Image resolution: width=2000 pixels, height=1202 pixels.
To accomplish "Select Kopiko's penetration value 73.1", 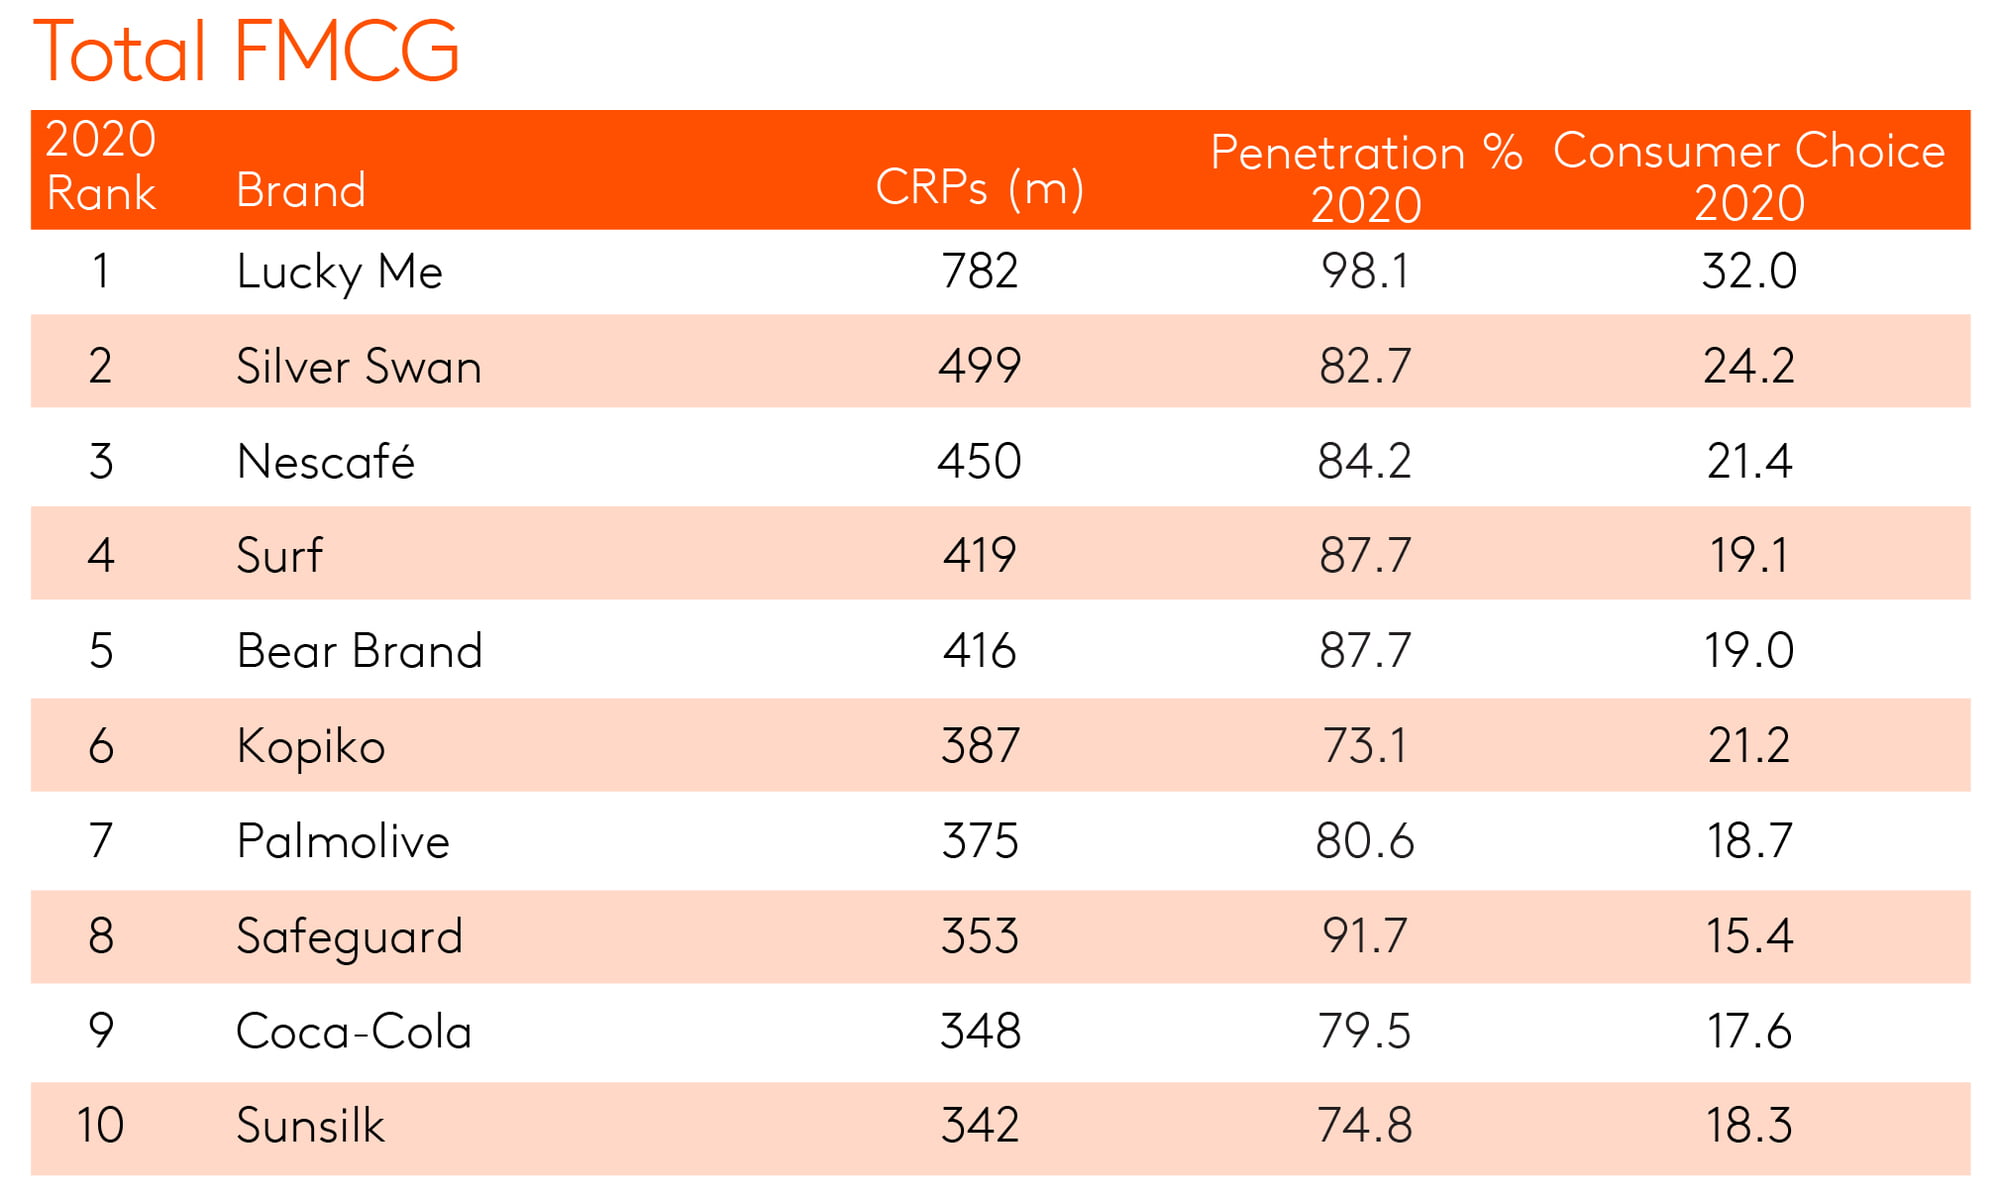I will (x=1365, y=746).
